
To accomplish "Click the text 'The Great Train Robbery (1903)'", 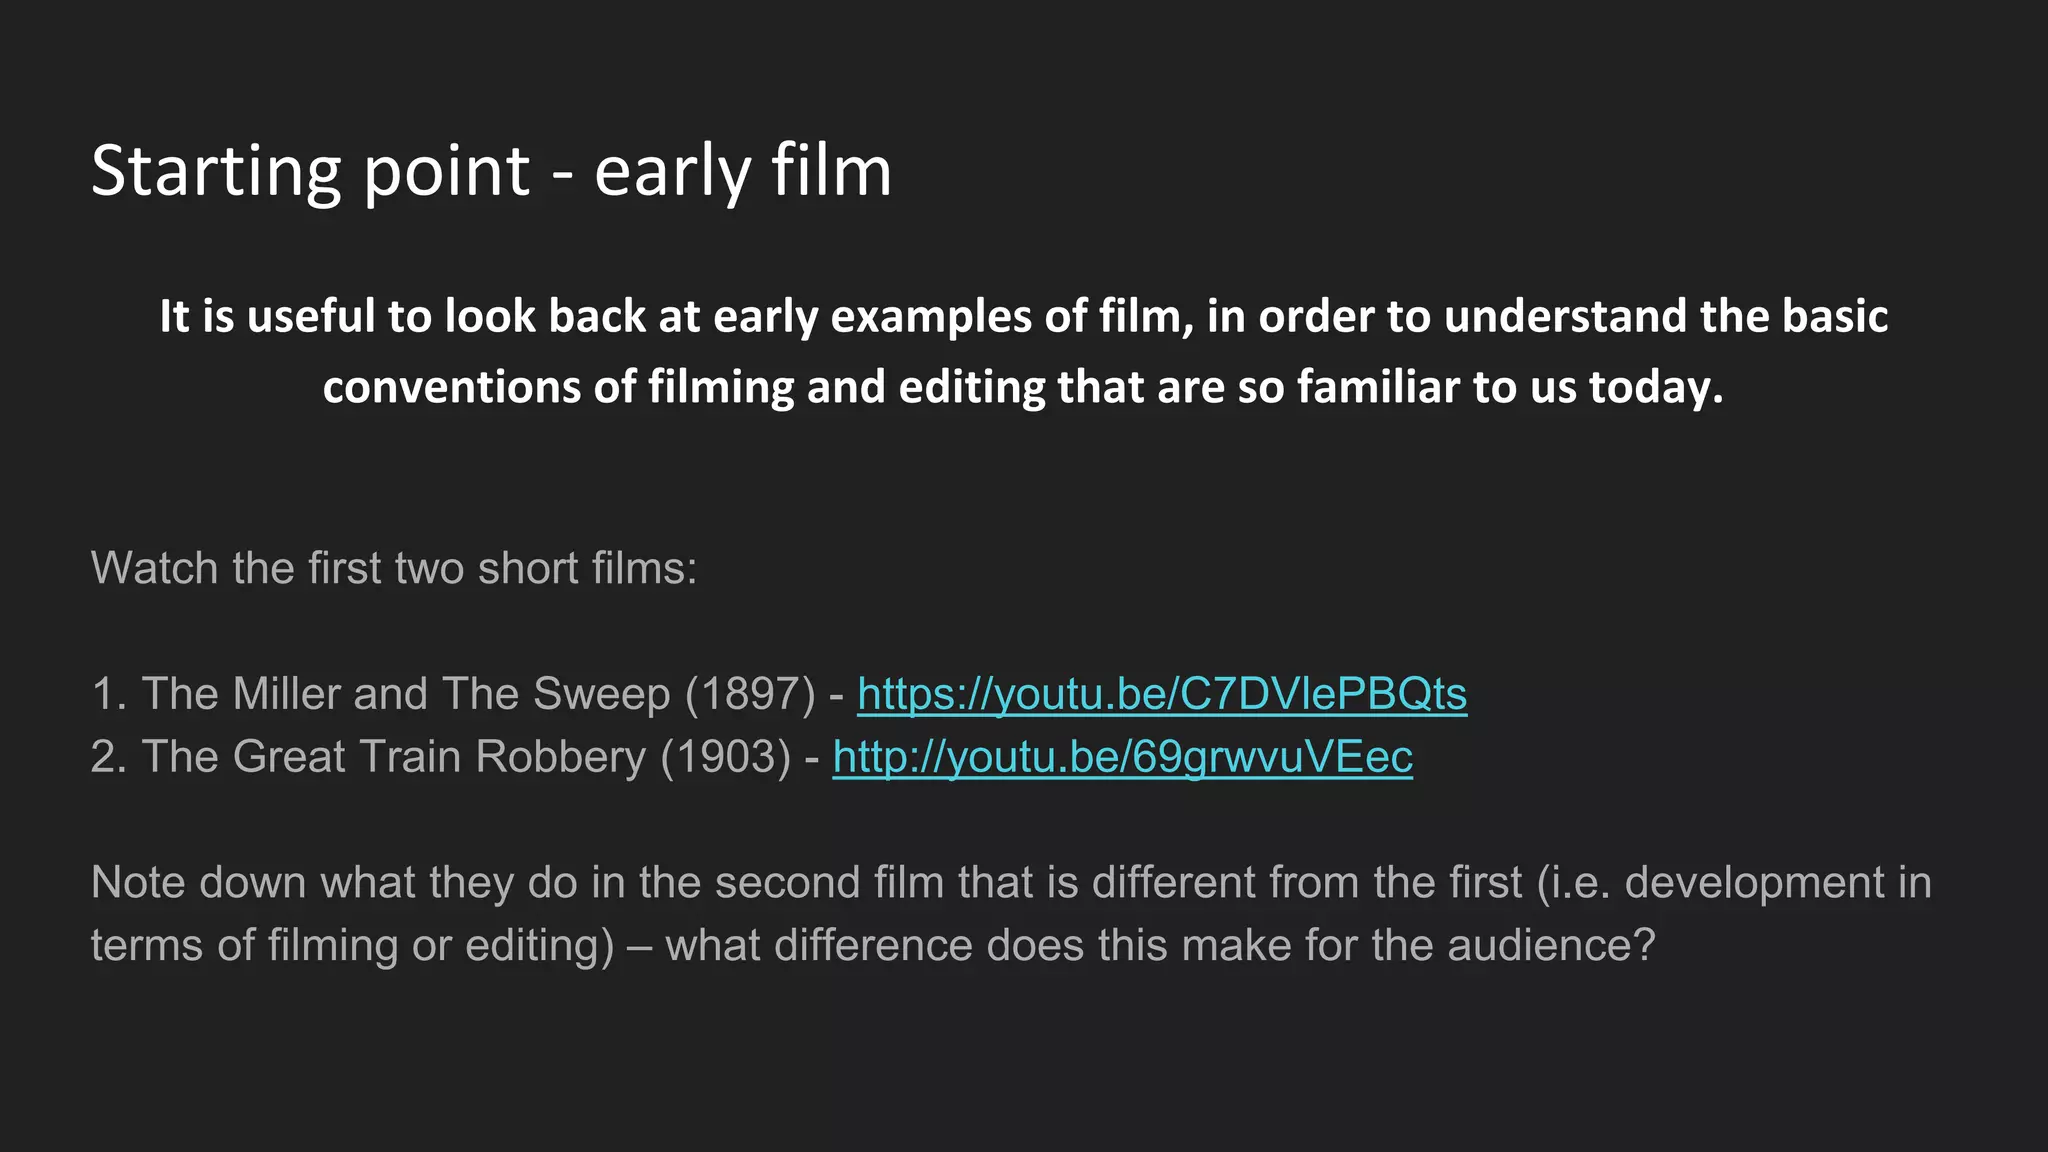I will (x=466, y=757).
